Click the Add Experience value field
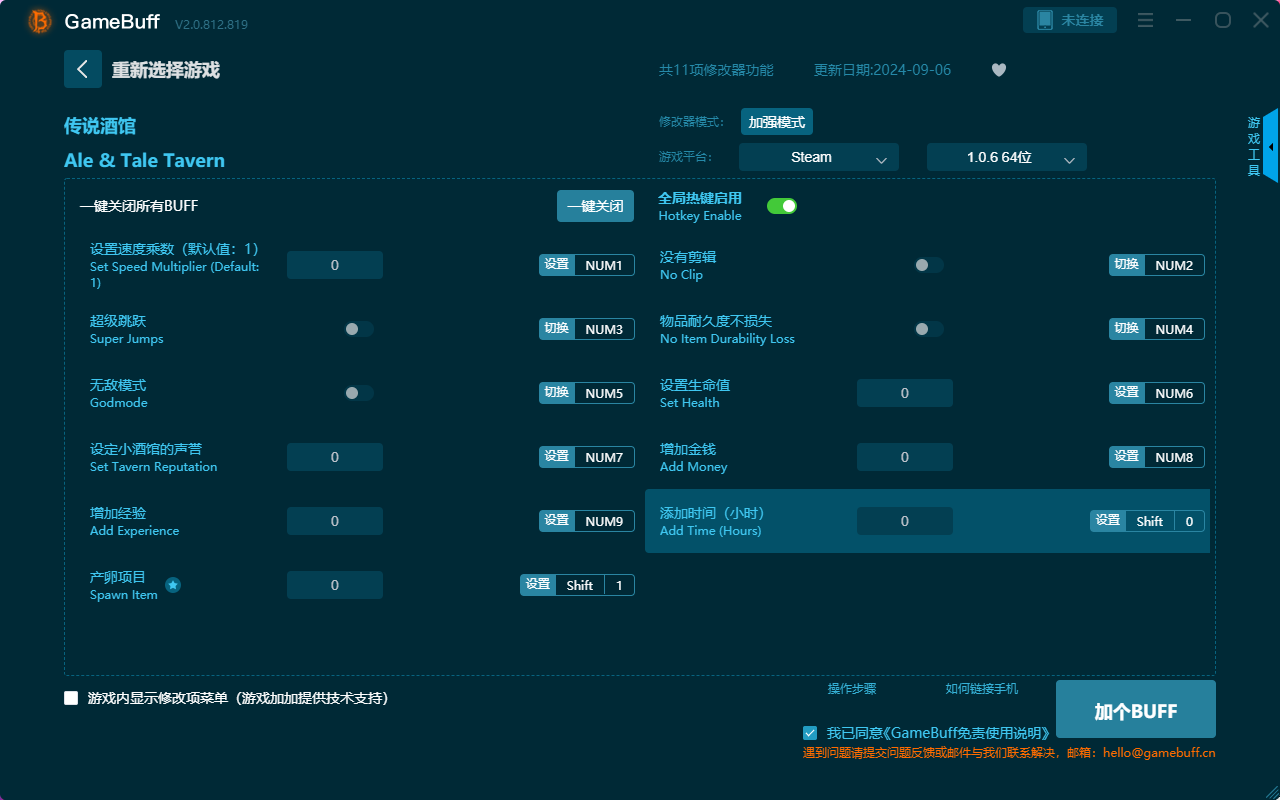1280x800 pixels. [335, 521]
